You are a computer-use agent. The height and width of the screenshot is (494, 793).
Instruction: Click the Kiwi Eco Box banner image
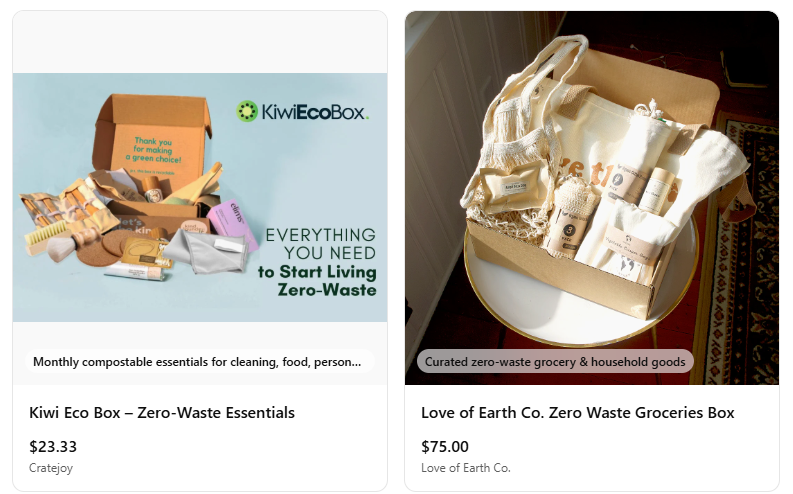pyautogui.click(x=200, y=198)
